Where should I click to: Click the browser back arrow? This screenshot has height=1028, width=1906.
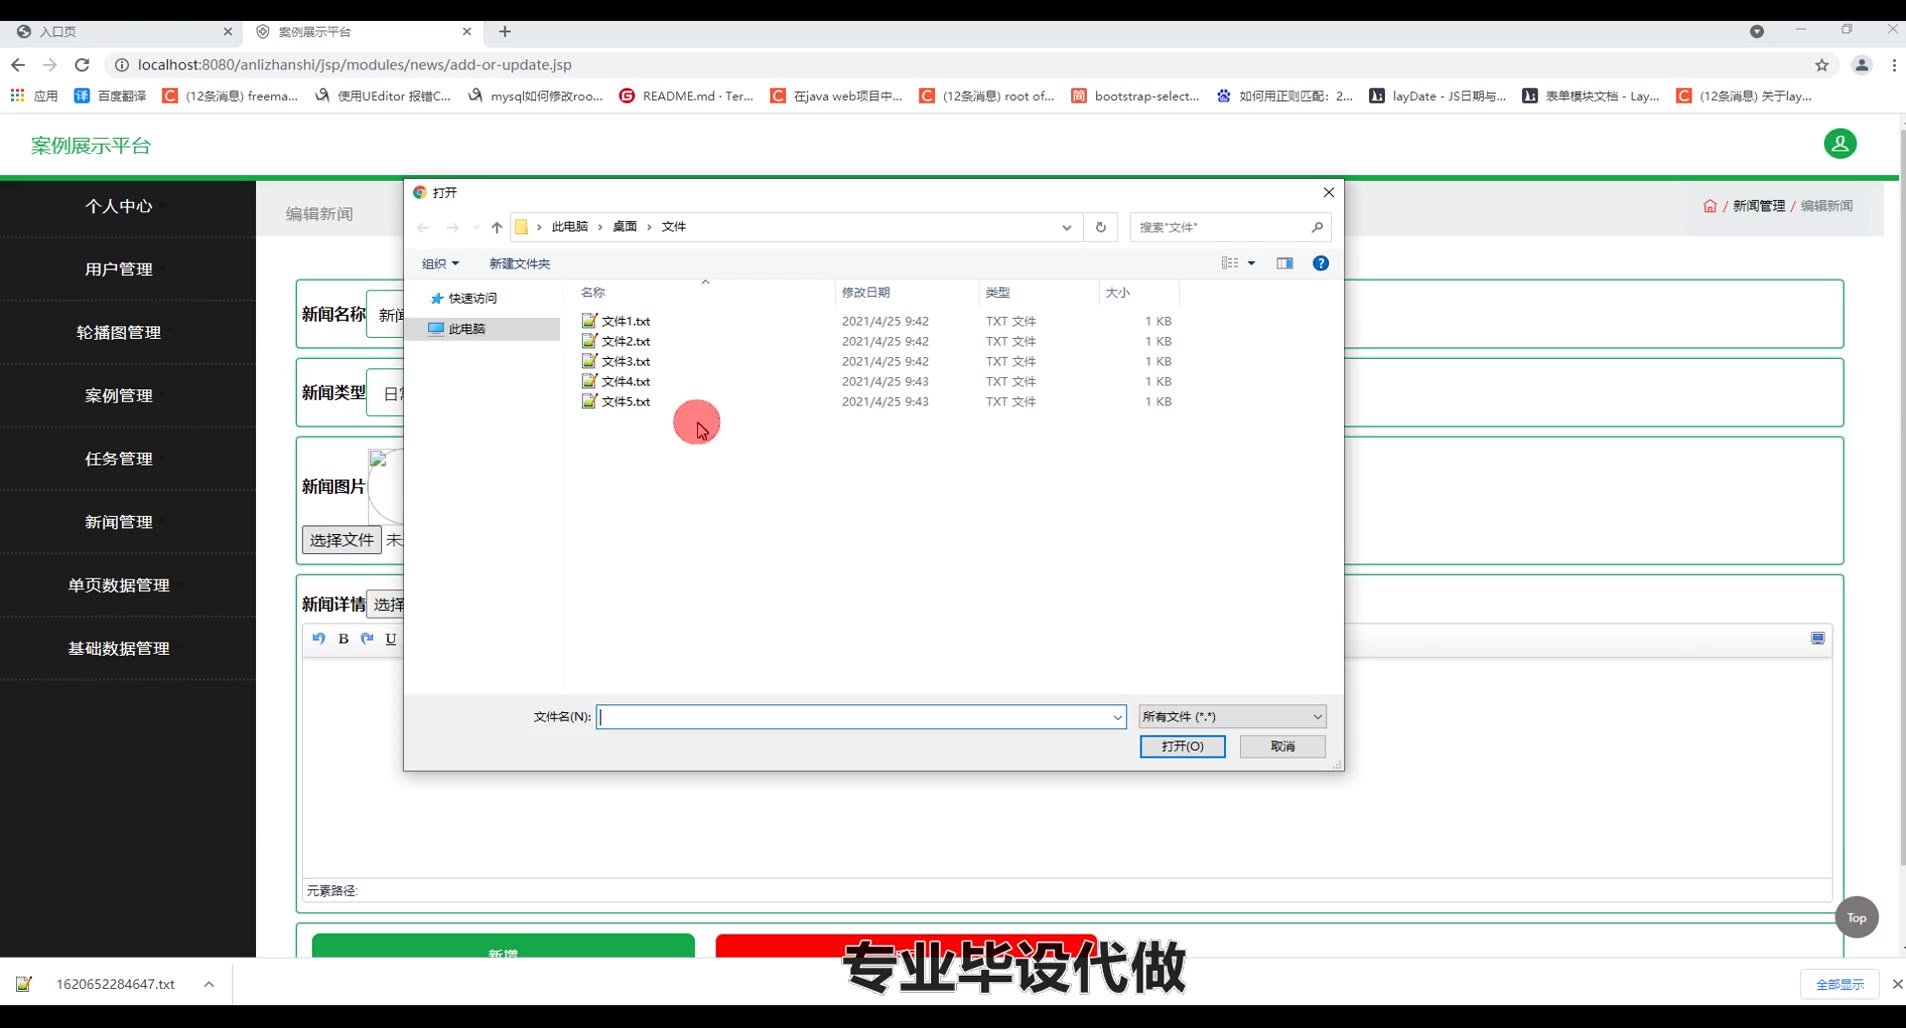click(18, 65)
